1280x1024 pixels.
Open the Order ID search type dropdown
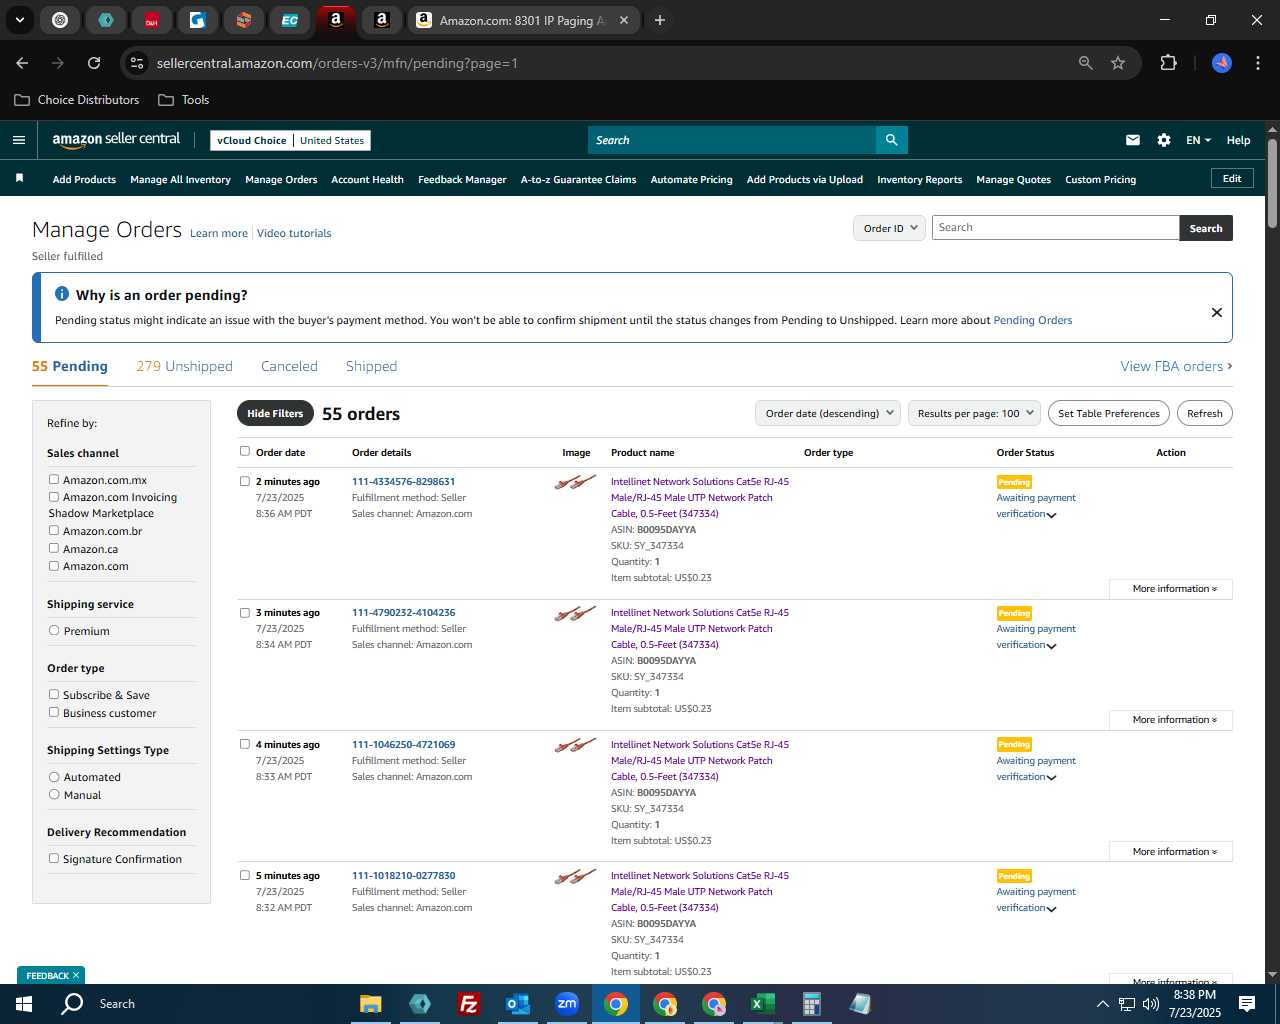coord(889,228)
